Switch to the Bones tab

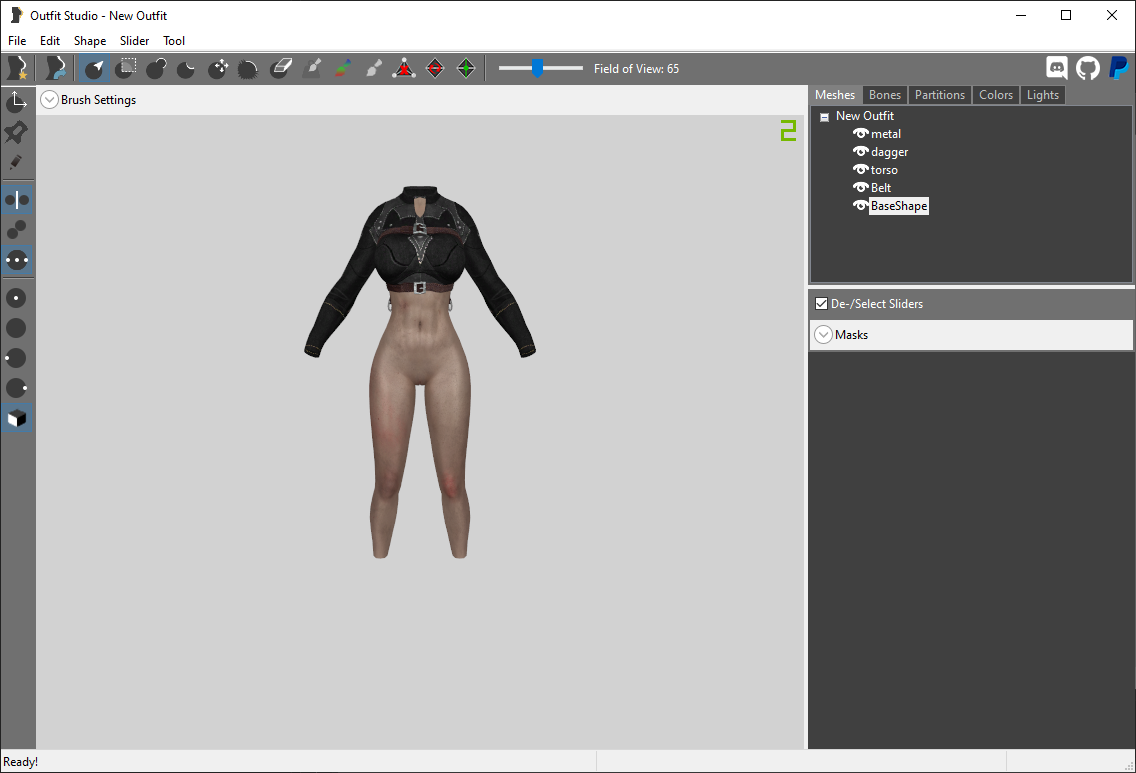[x=885, y=95]
